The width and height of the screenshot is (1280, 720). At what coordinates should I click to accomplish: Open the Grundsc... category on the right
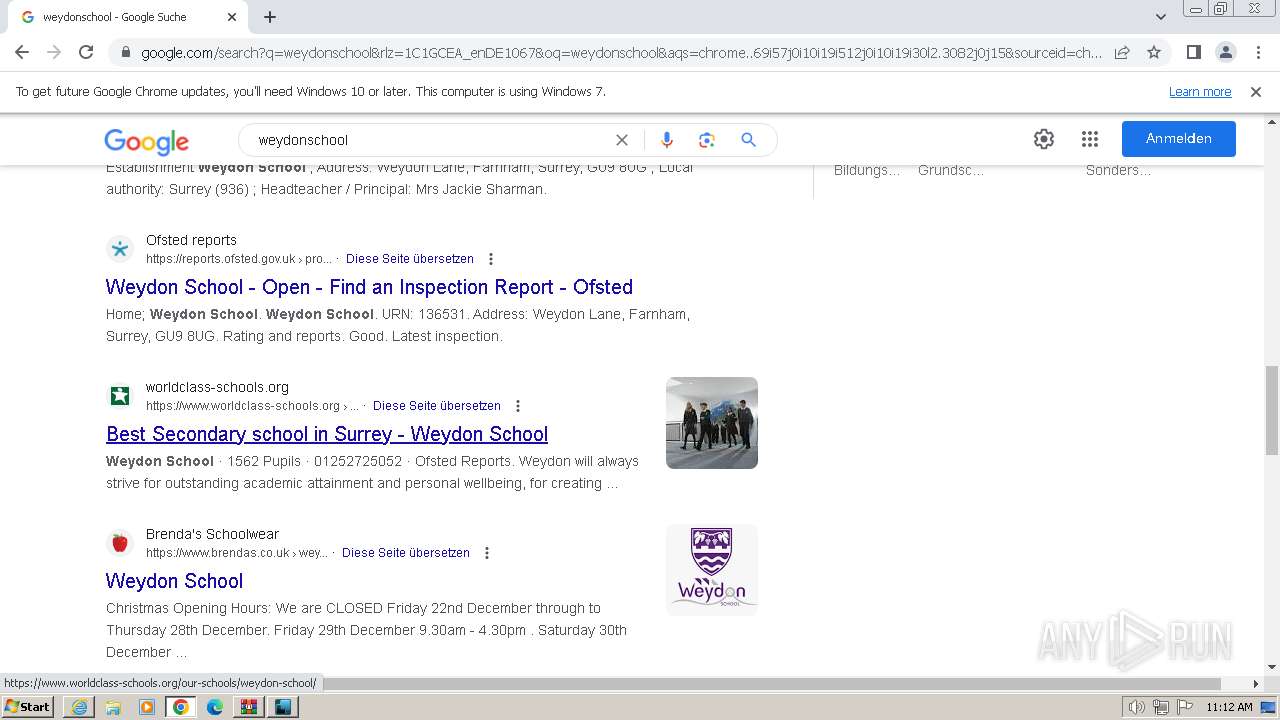tap(951, 170)
